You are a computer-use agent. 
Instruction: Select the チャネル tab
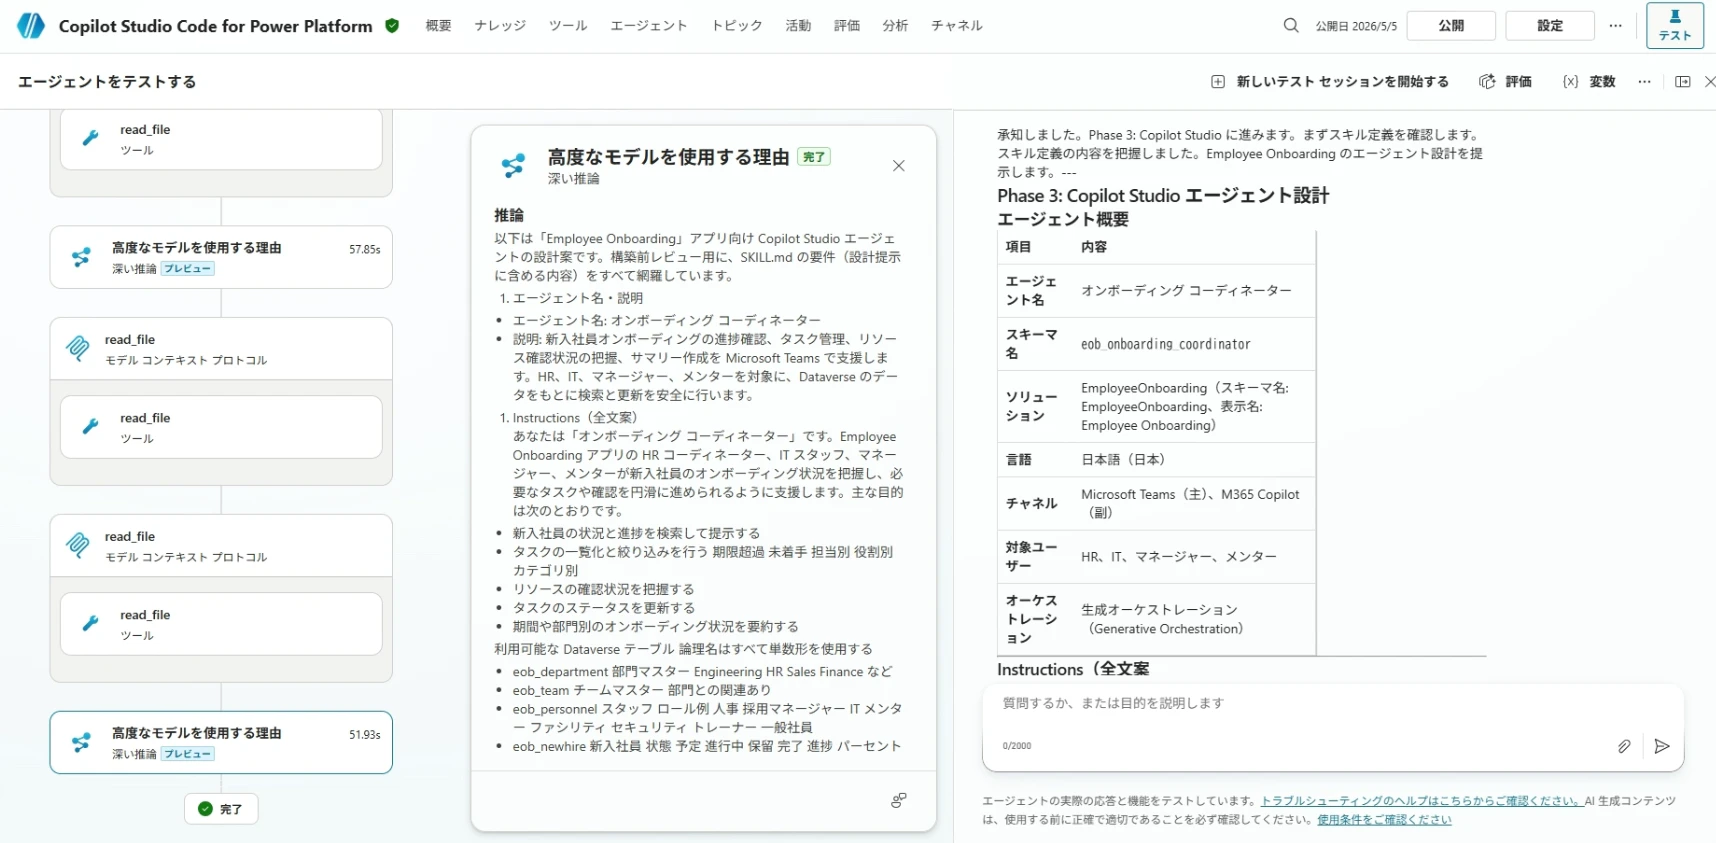(x=957, y=26)
